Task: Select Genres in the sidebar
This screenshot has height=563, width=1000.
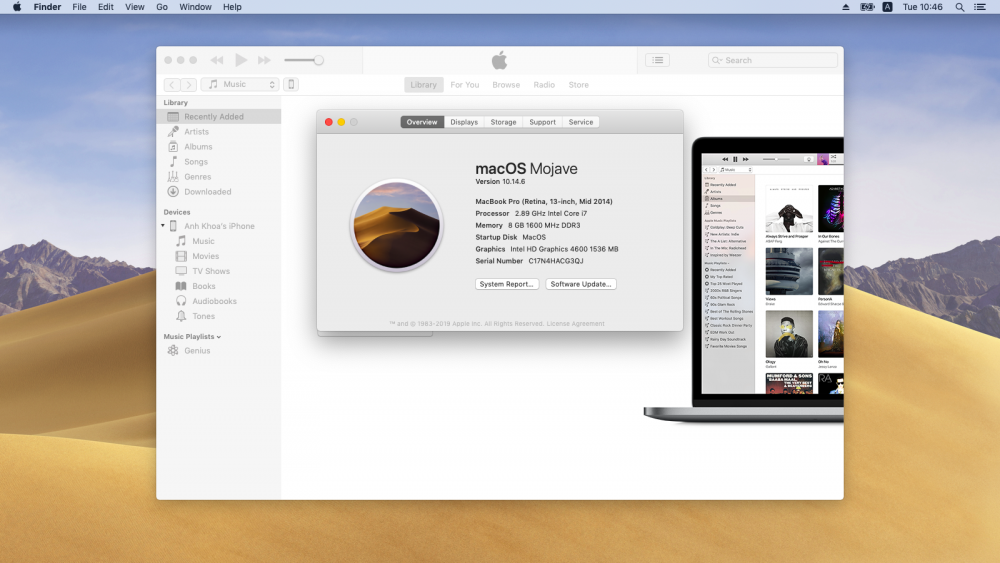Action: click(219, 177)
